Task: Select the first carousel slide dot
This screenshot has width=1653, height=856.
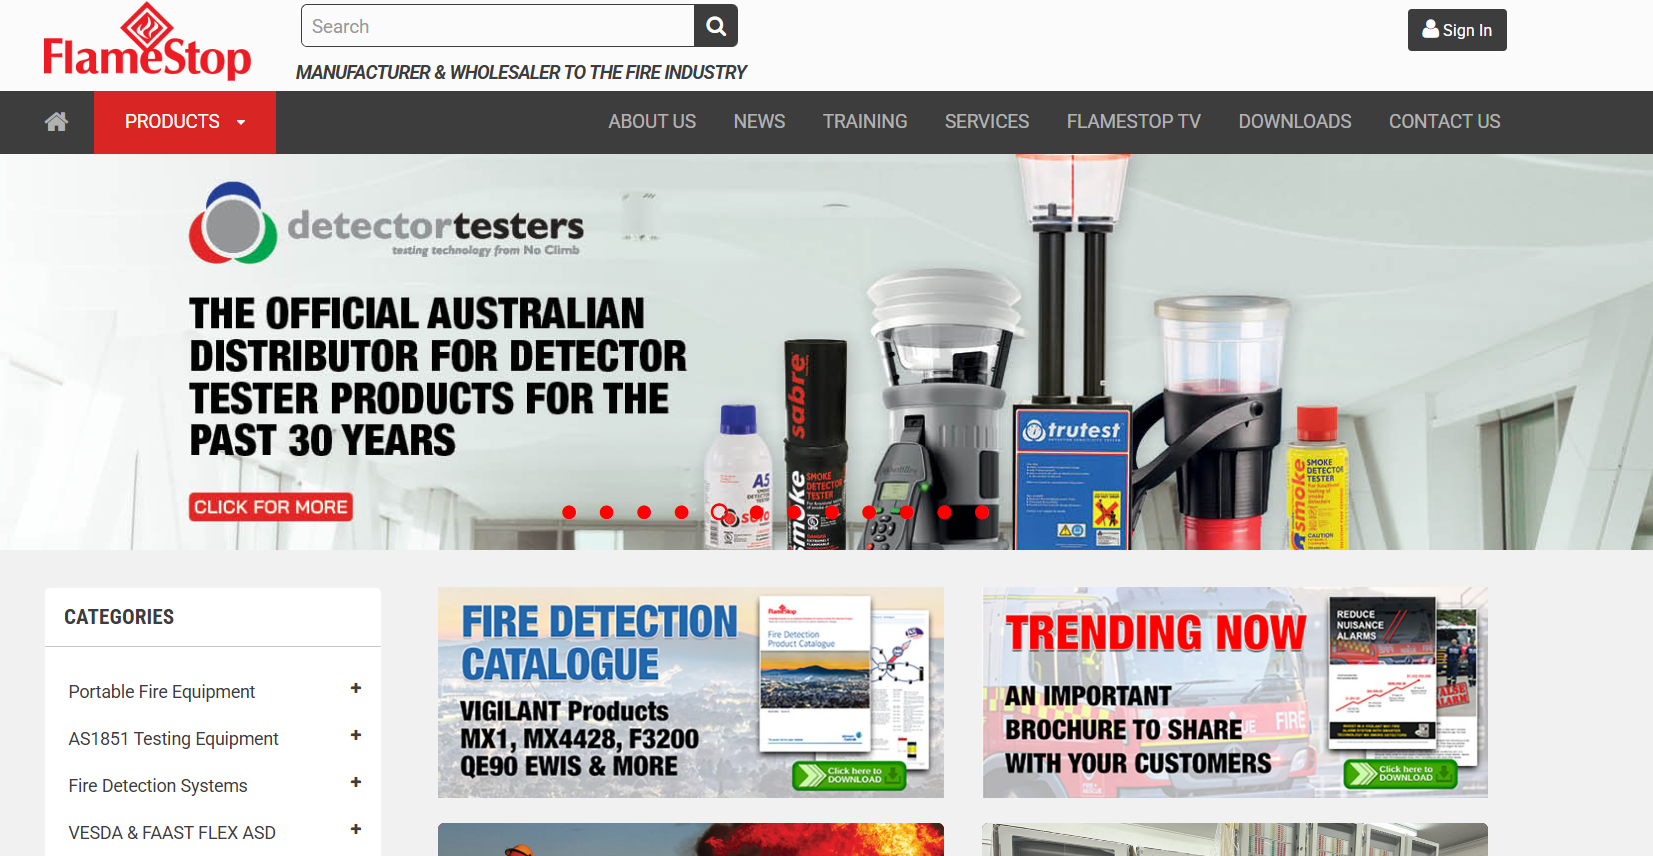Action: pyautogui.click(x=569, y=512)
